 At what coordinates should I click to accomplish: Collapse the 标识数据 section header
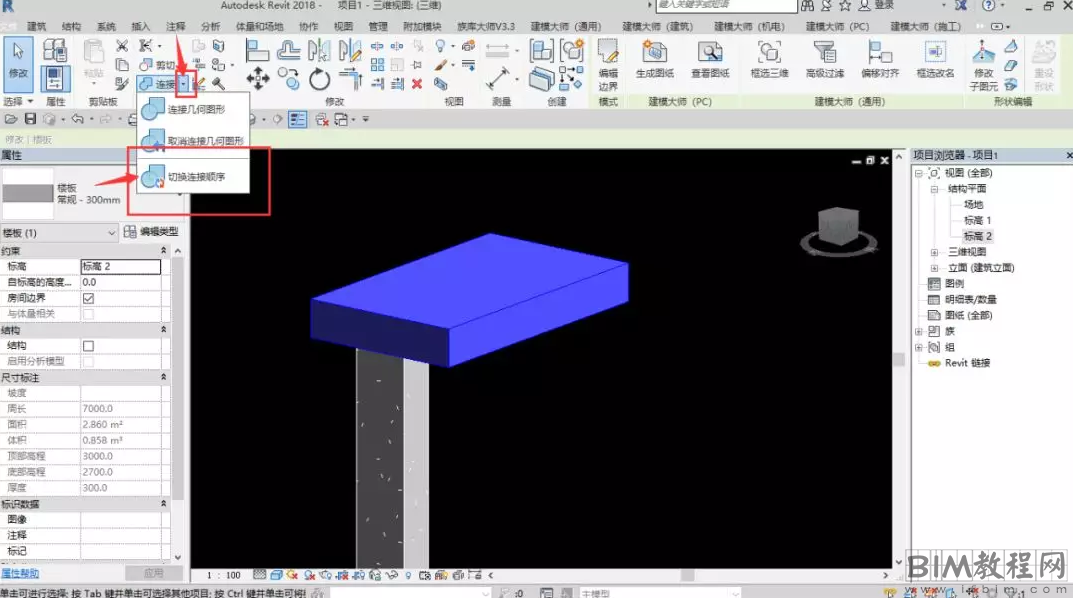pyautogui.click(x=164, y=504)
